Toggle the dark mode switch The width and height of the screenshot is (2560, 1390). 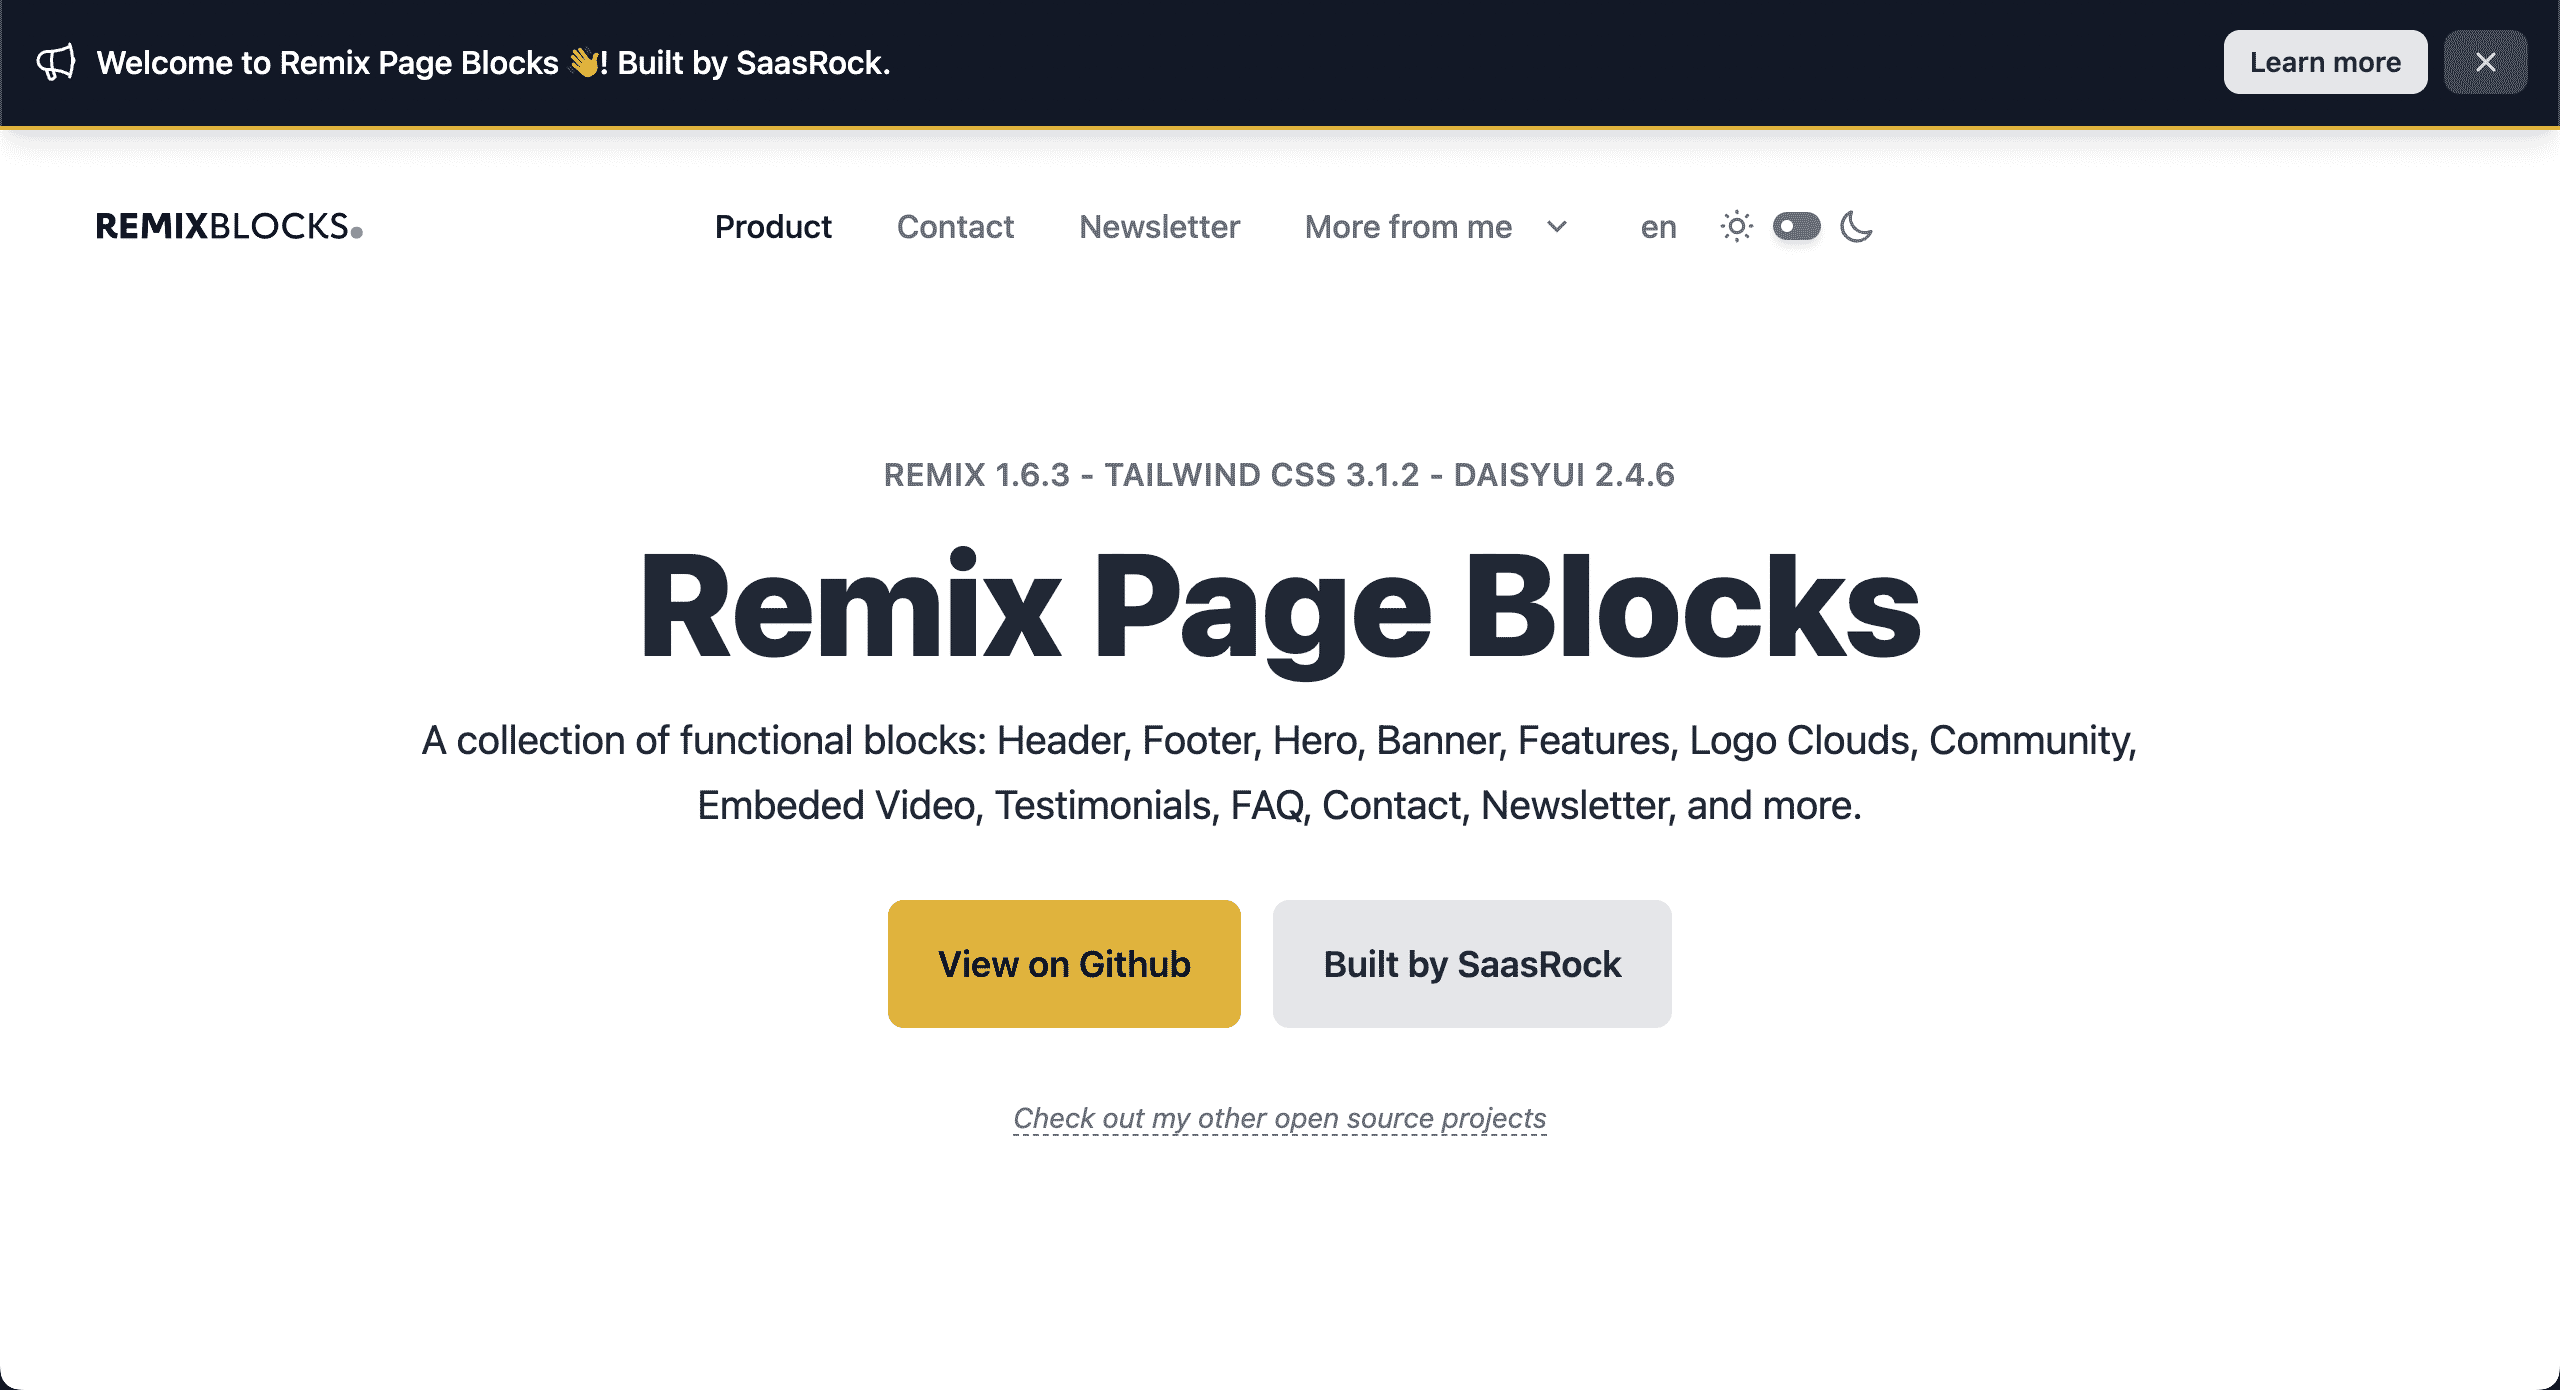[1796, 227]
